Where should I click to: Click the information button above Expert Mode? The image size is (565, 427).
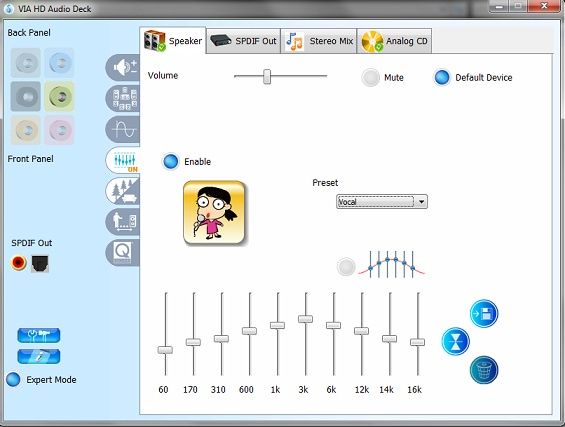[x=39, y=357]
